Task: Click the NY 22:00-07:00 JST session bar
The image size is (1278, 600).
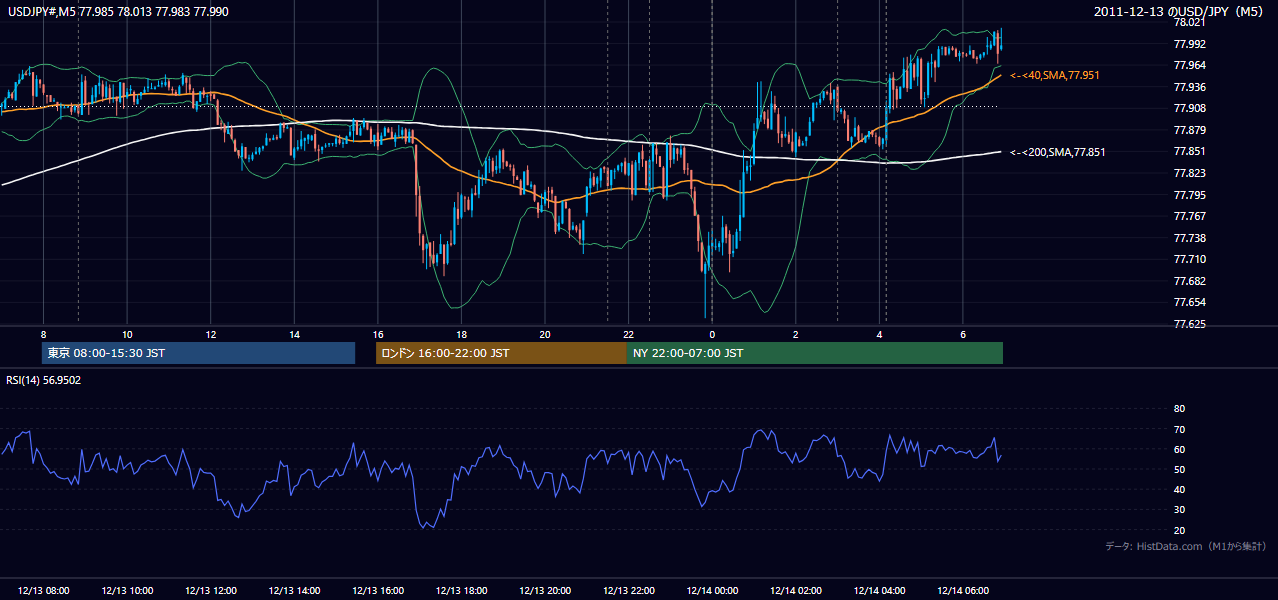Action: (815, 353)
